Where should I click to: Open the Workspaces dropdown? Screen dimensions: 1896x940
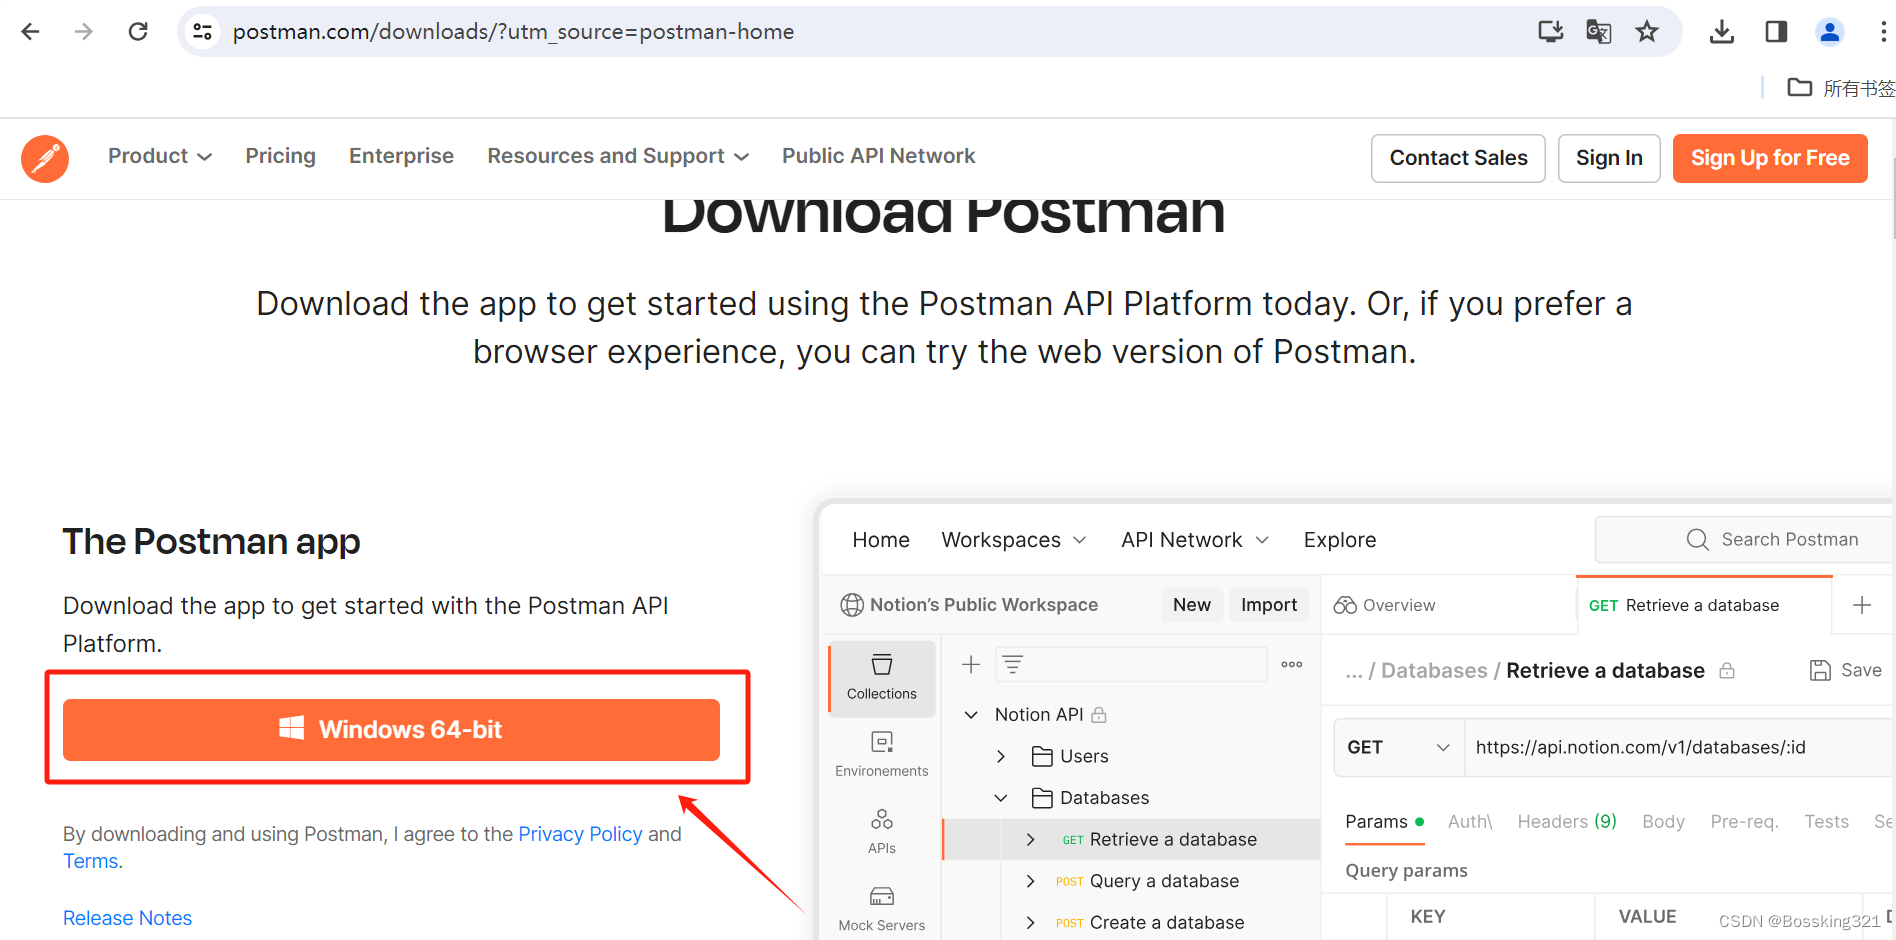click(x=1013, y=540)
